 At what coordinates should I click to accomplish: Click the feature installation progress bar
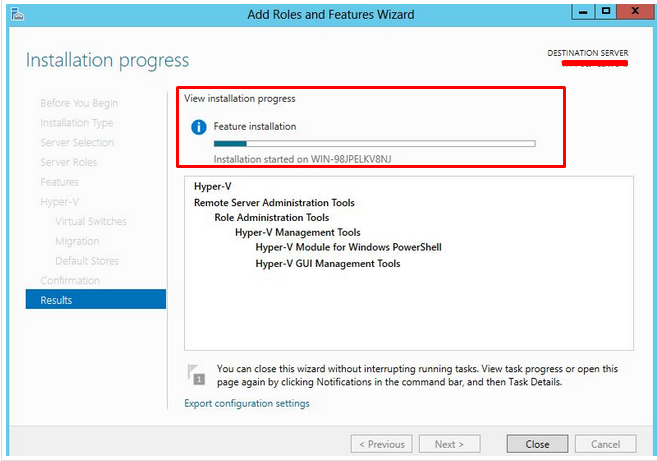coord(375,144)
